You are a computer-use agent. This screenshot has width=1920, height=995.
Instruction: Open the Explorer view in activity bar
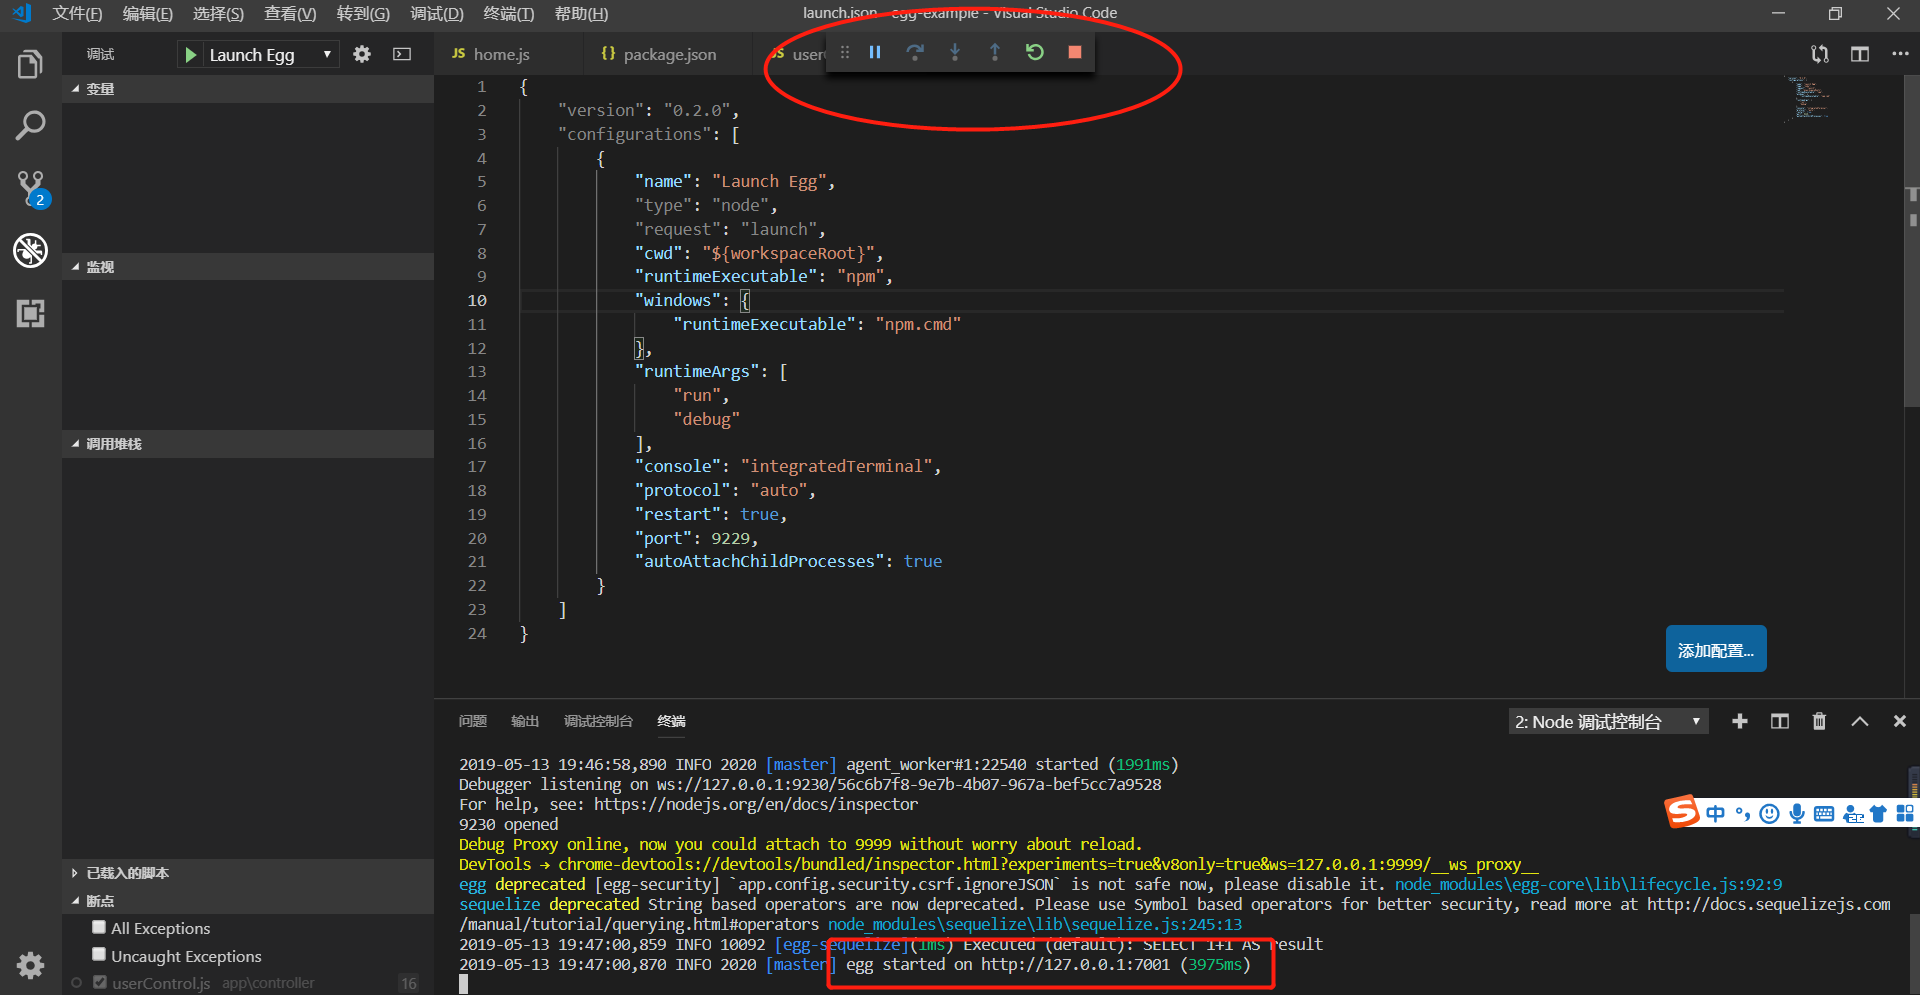pyautogui.click(x=30, y=65)
